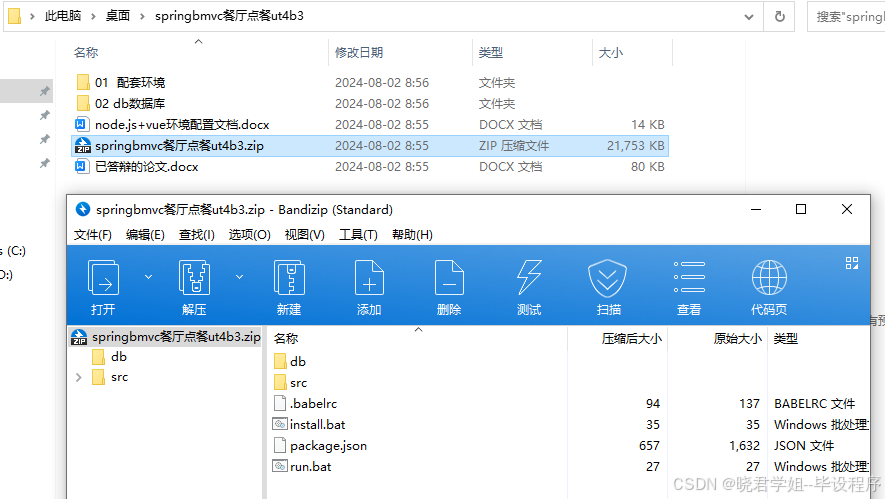Screen dimensions: 885x499
Task: Sort Explorer by 大小 column header
Action: pyautogui.click(x=611, y=52)
